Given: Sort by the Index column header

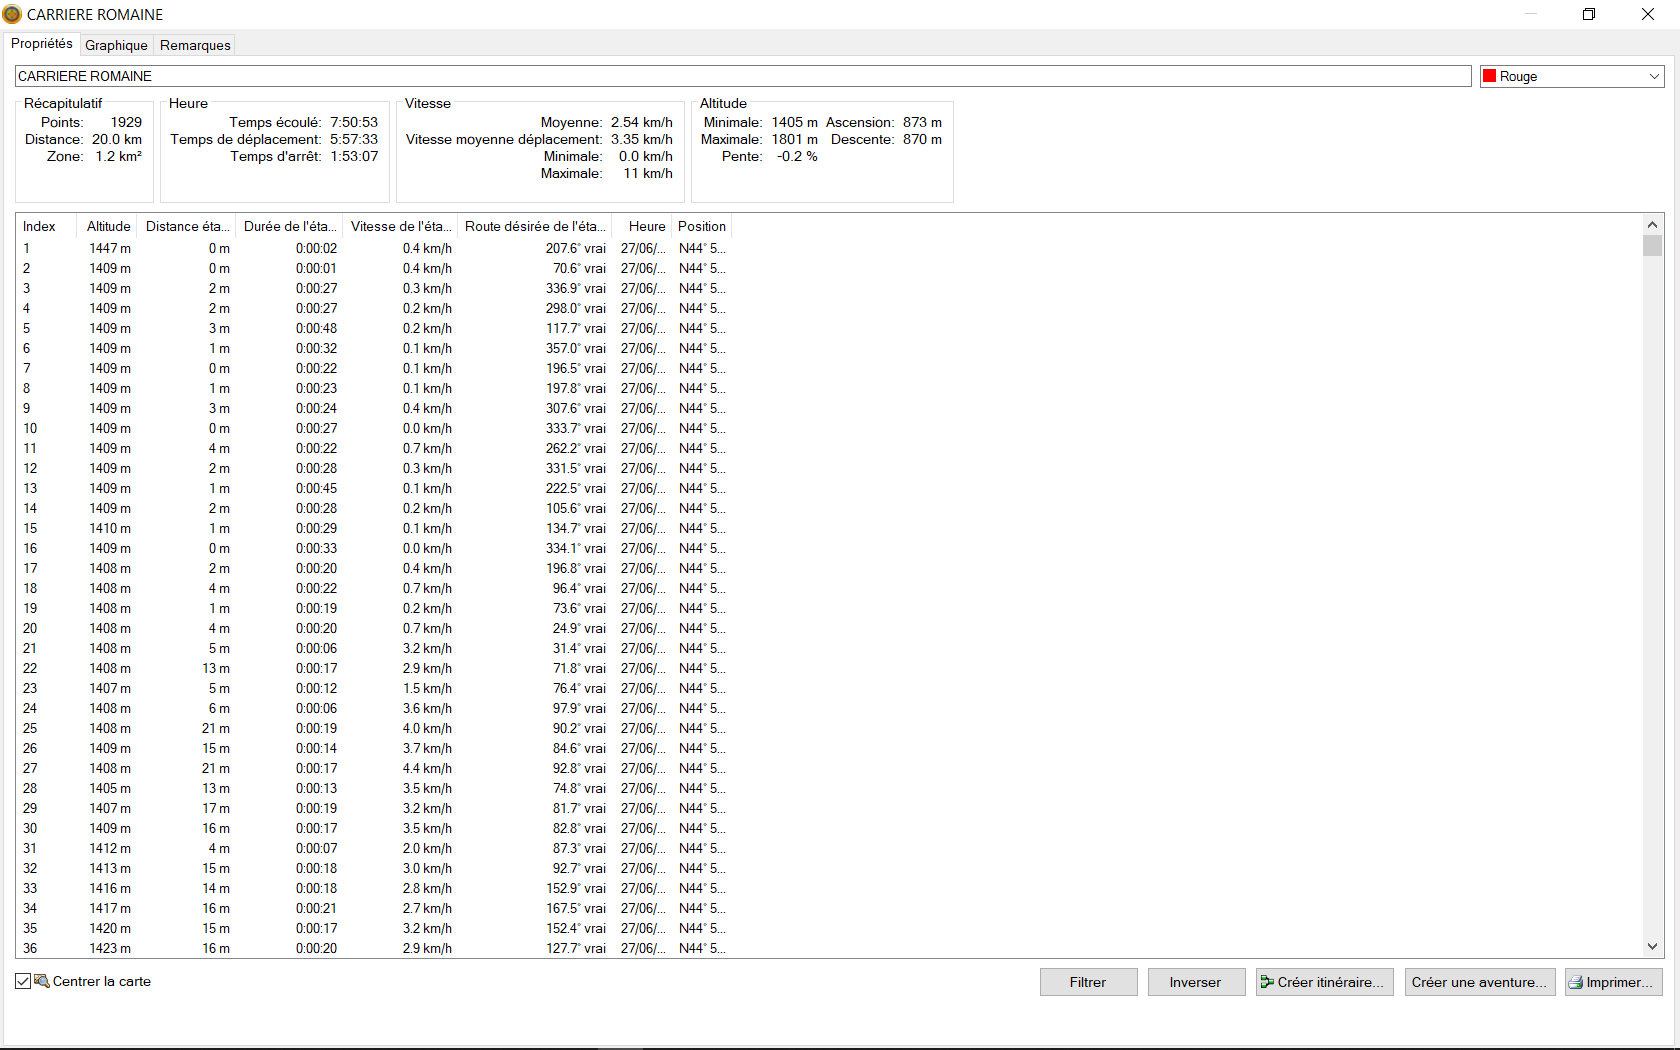Looking at the screenshot, I should tap(46, 226).
